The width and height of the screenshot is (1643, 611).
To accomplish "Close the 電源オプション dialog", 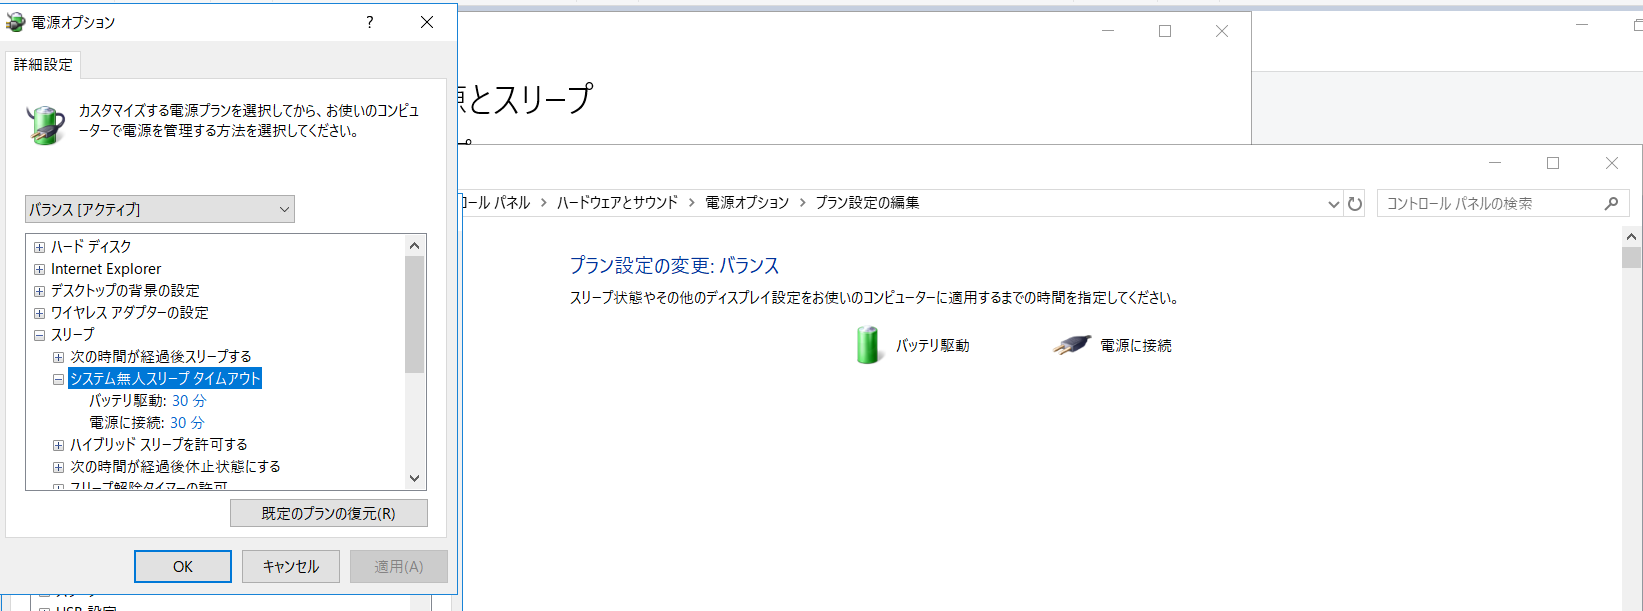I will [427, 22].
